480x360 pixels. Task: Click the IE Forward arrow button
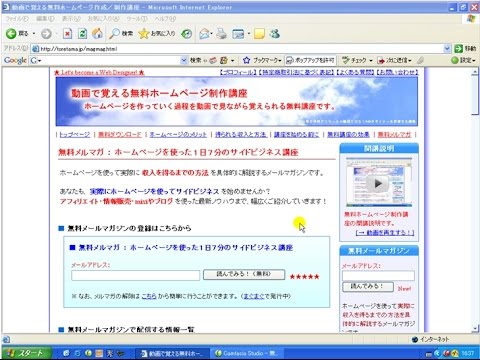46,33
